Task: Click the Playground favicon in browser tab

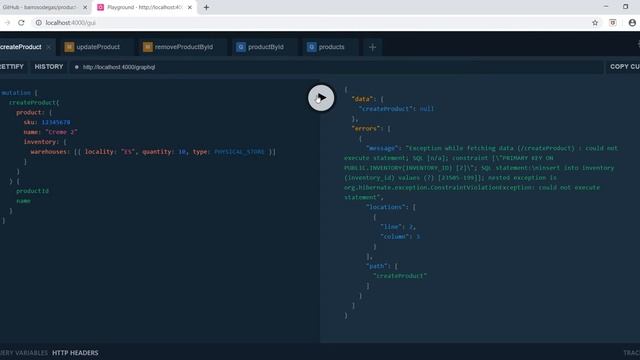Action: tap(100, 7)
